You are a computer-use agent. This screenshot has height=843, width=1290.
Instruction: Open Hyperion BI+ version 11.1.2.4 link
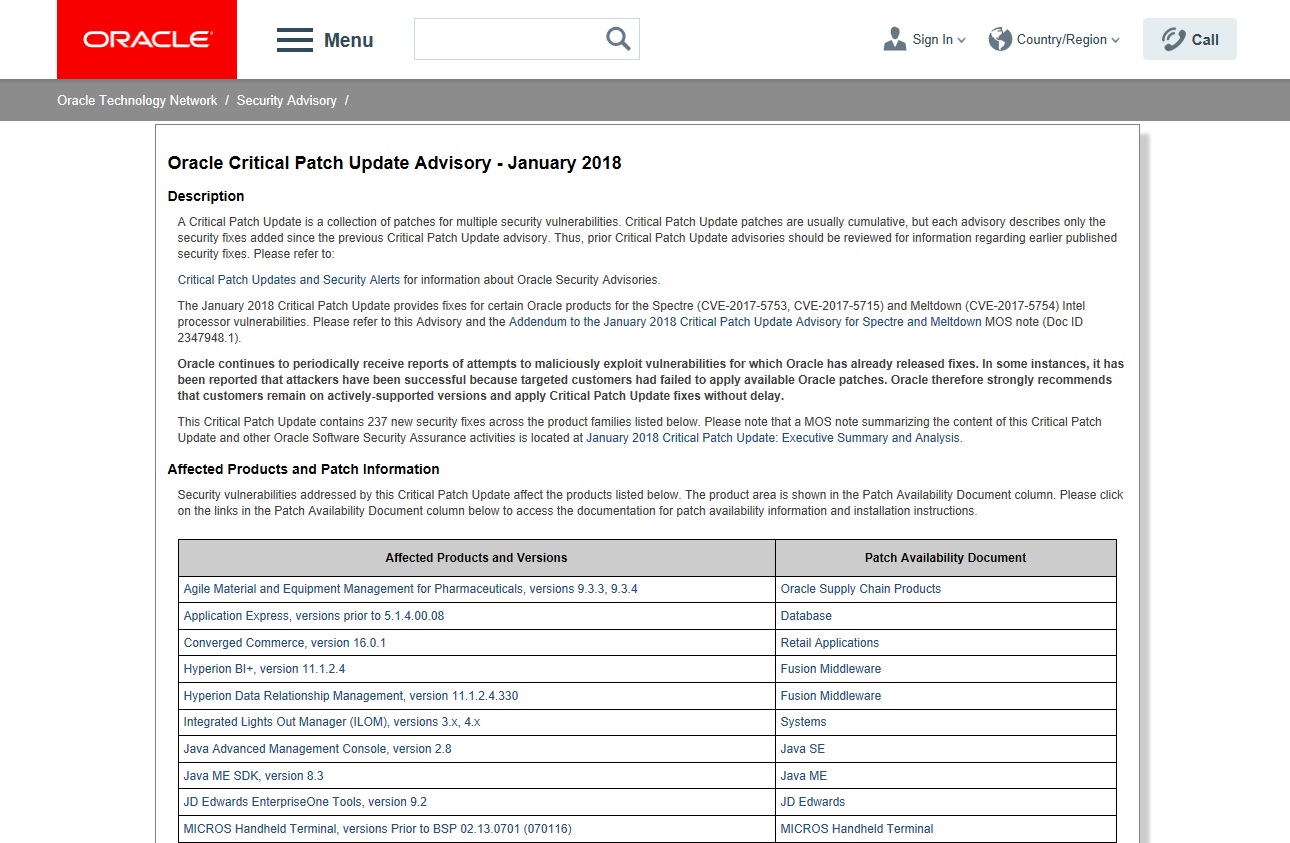pyautogui.click(x=264, y=669)
